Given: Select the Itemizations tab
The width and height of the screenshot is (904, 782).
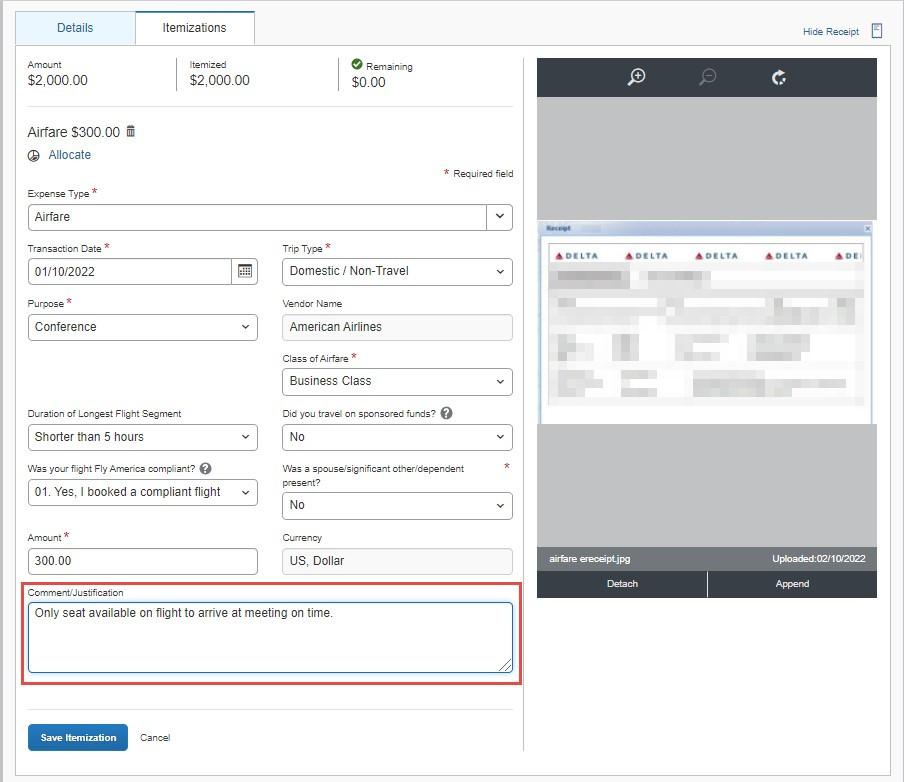Looking at the screenshot, I should (x=194, y=28).
